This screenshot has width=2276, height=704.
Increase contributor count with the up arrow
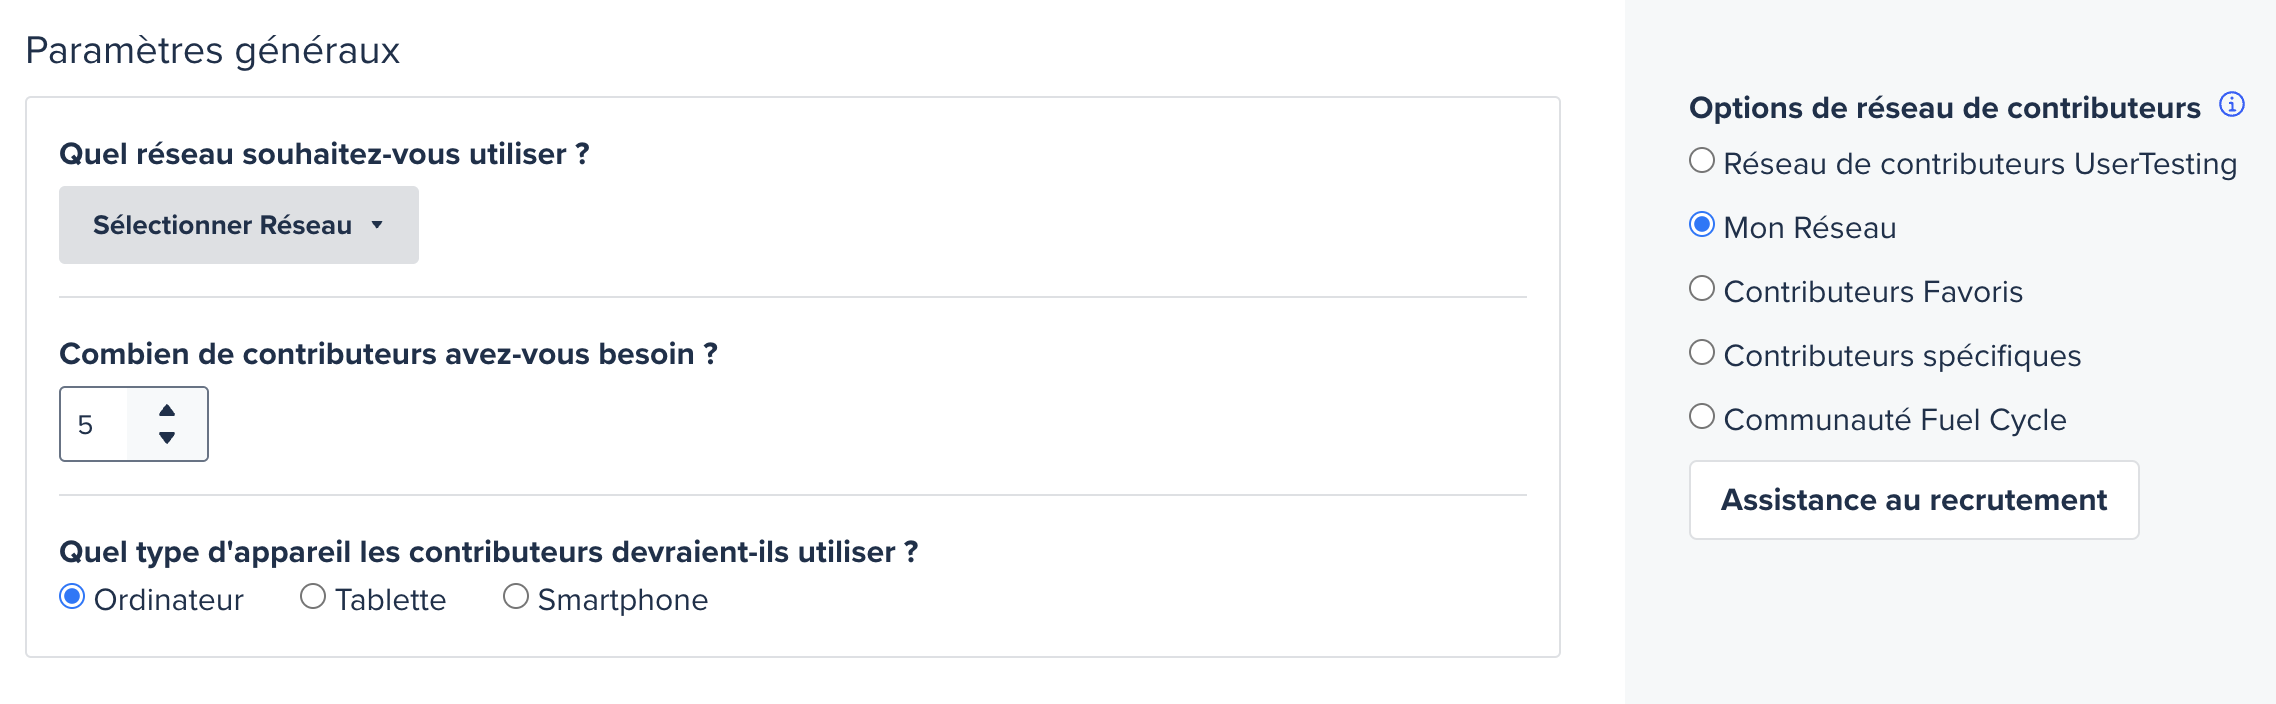(x=167, y=410)
